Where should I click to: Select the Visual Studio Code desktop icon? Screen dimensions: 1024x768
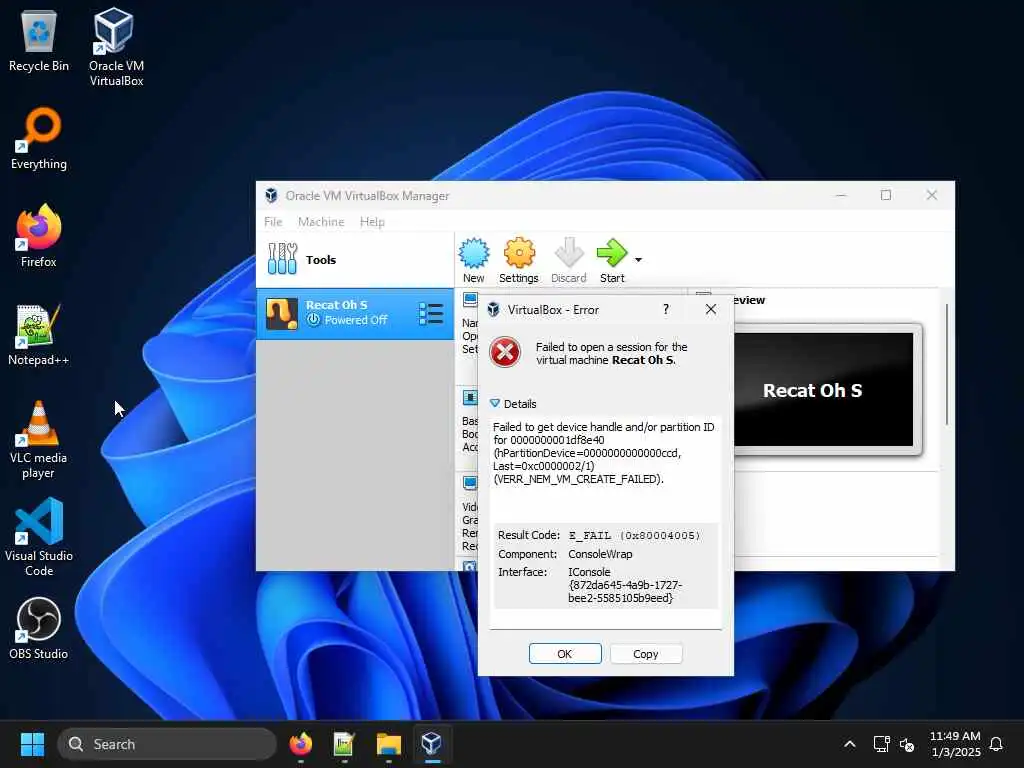pos(39,537)
